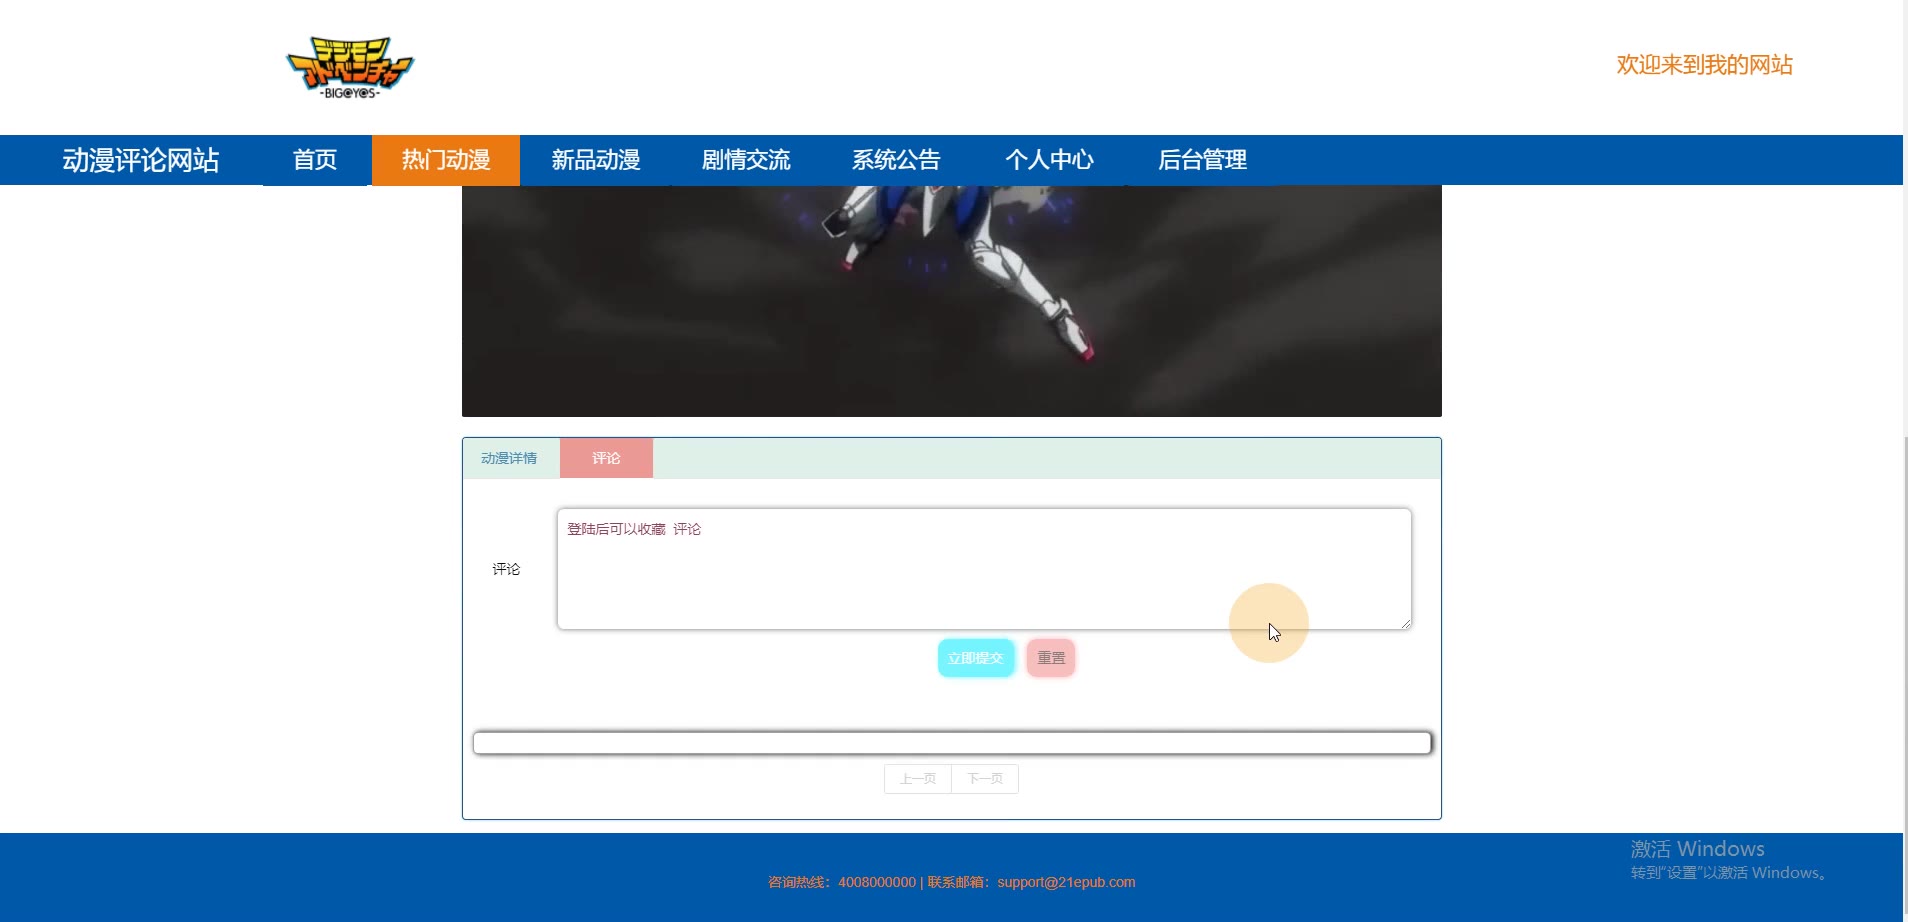Select the 评论 tab
Screen dimensions: 1908x922
[x=606, y=458]
